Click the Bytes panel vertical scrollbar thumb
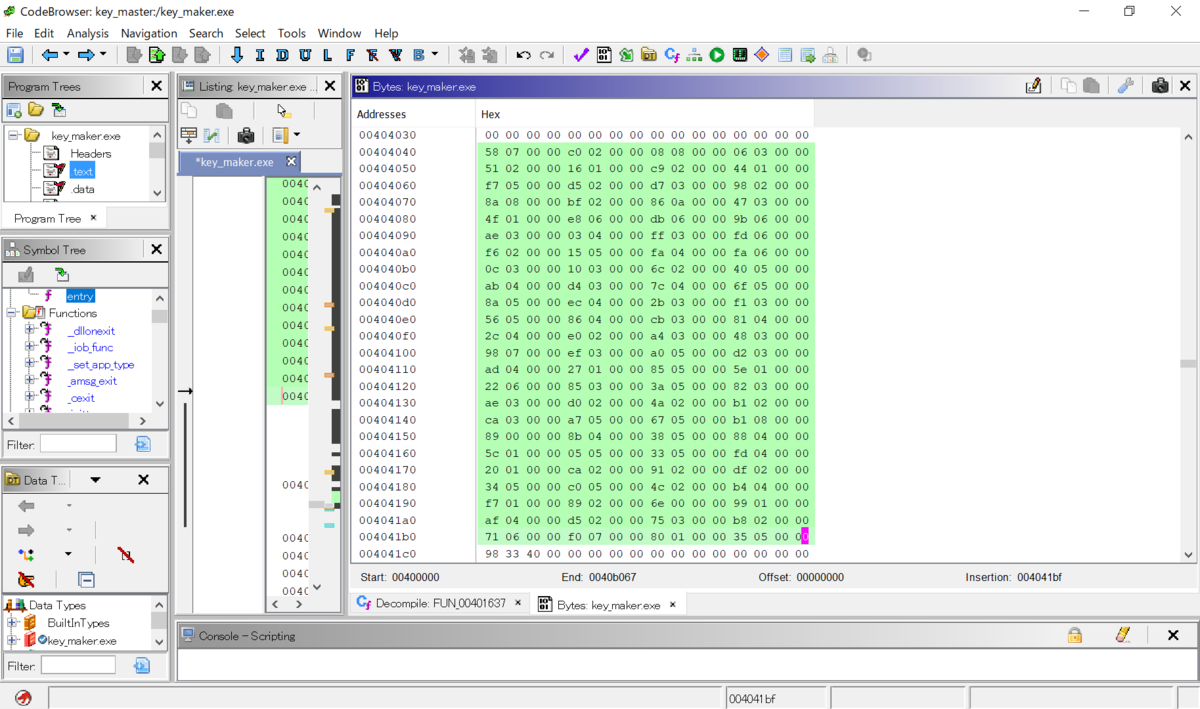Screen dimensions: 1200x709 (x=1188, y=364)
